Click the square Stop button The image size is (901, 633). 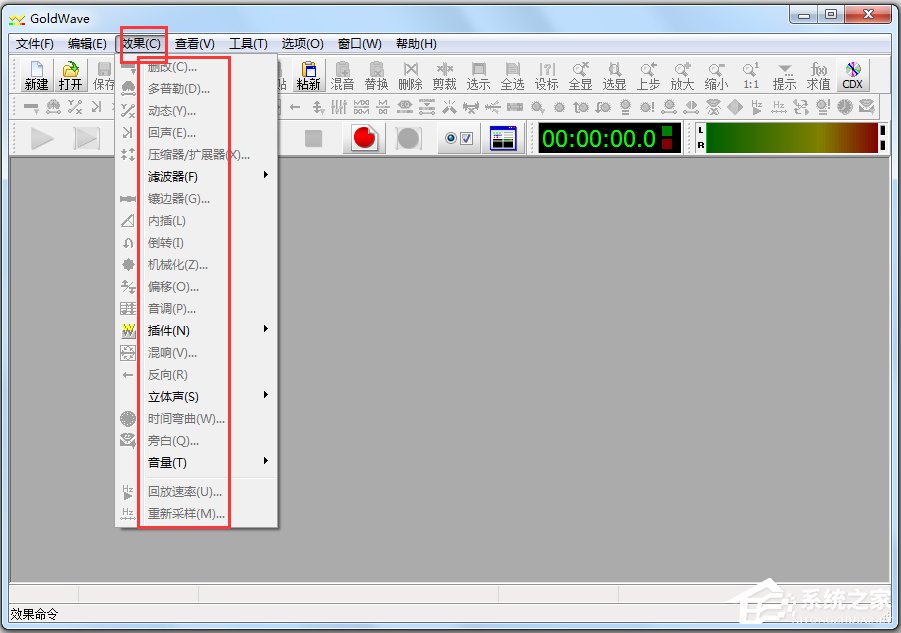point(313,138)
